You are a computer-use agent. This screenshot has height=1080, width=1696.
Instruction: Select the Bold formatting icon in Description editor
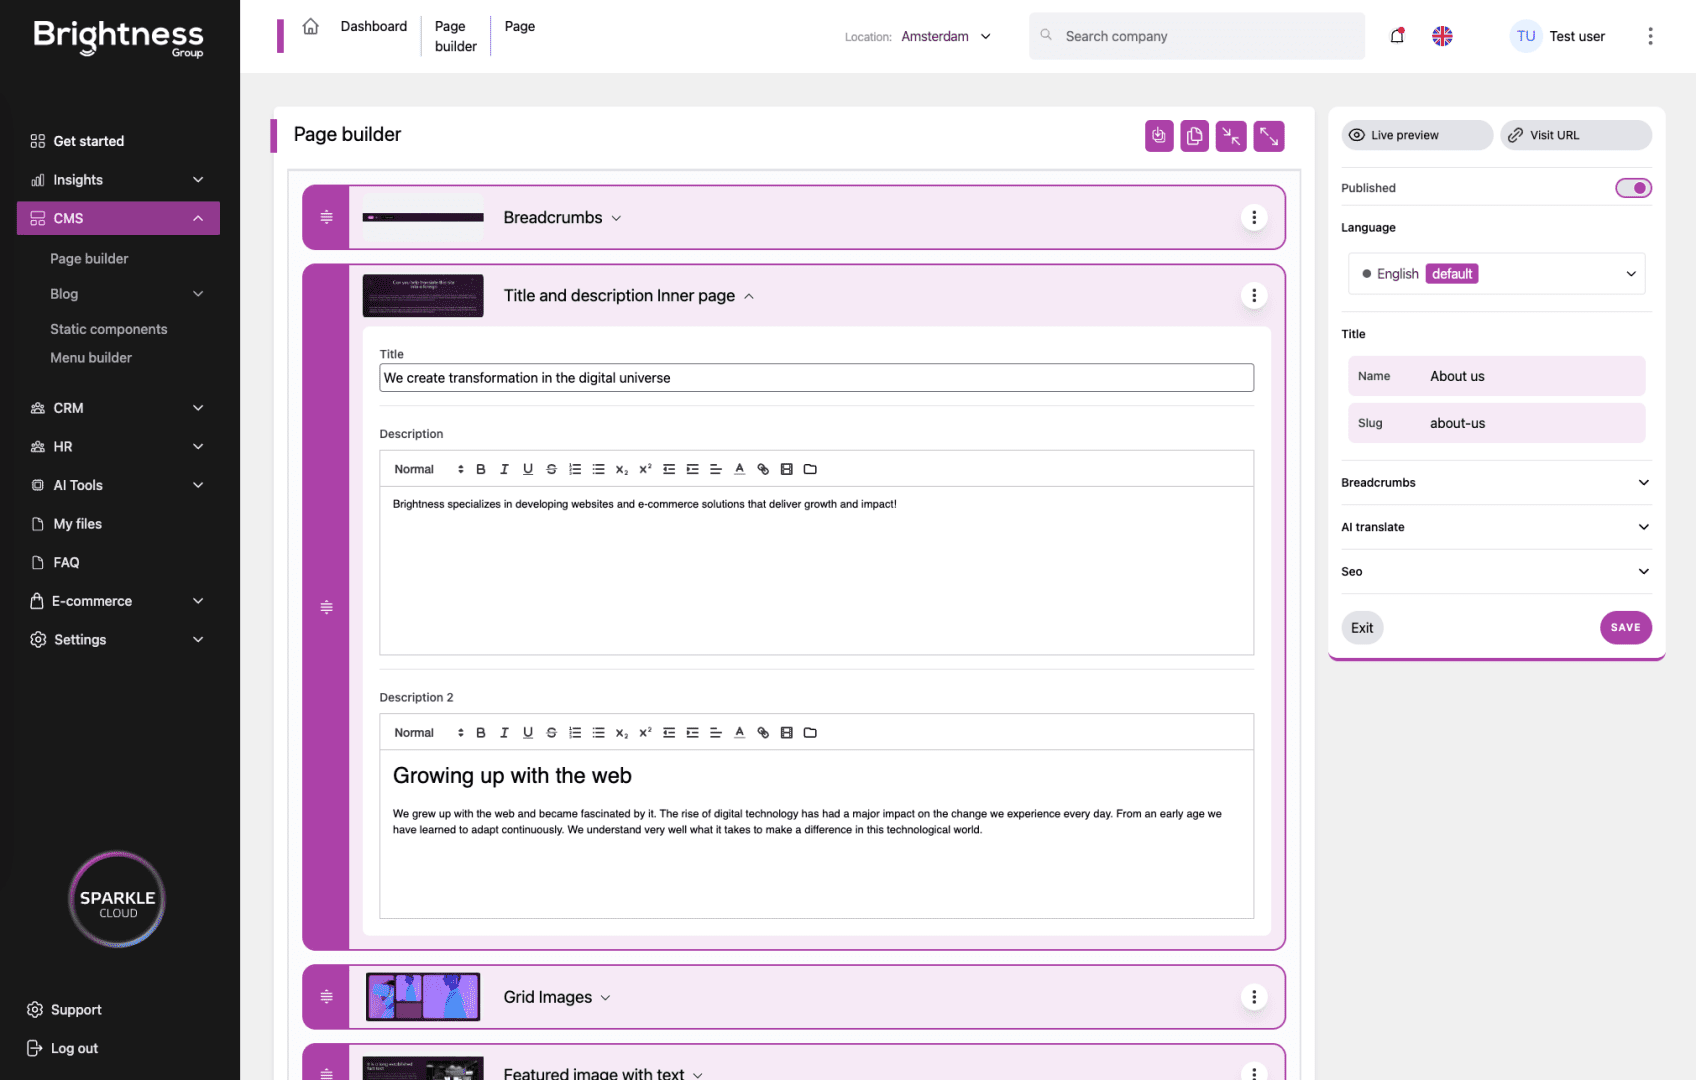click(x=481, y=468)
